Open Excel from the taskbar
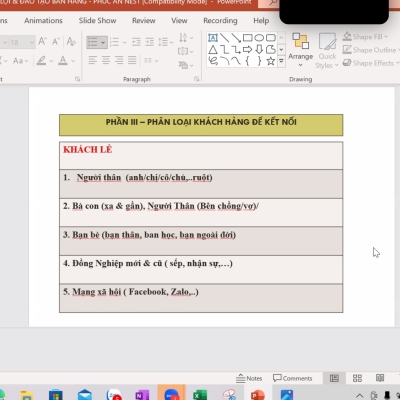This screenshot has width=400, height=400. 200,395
